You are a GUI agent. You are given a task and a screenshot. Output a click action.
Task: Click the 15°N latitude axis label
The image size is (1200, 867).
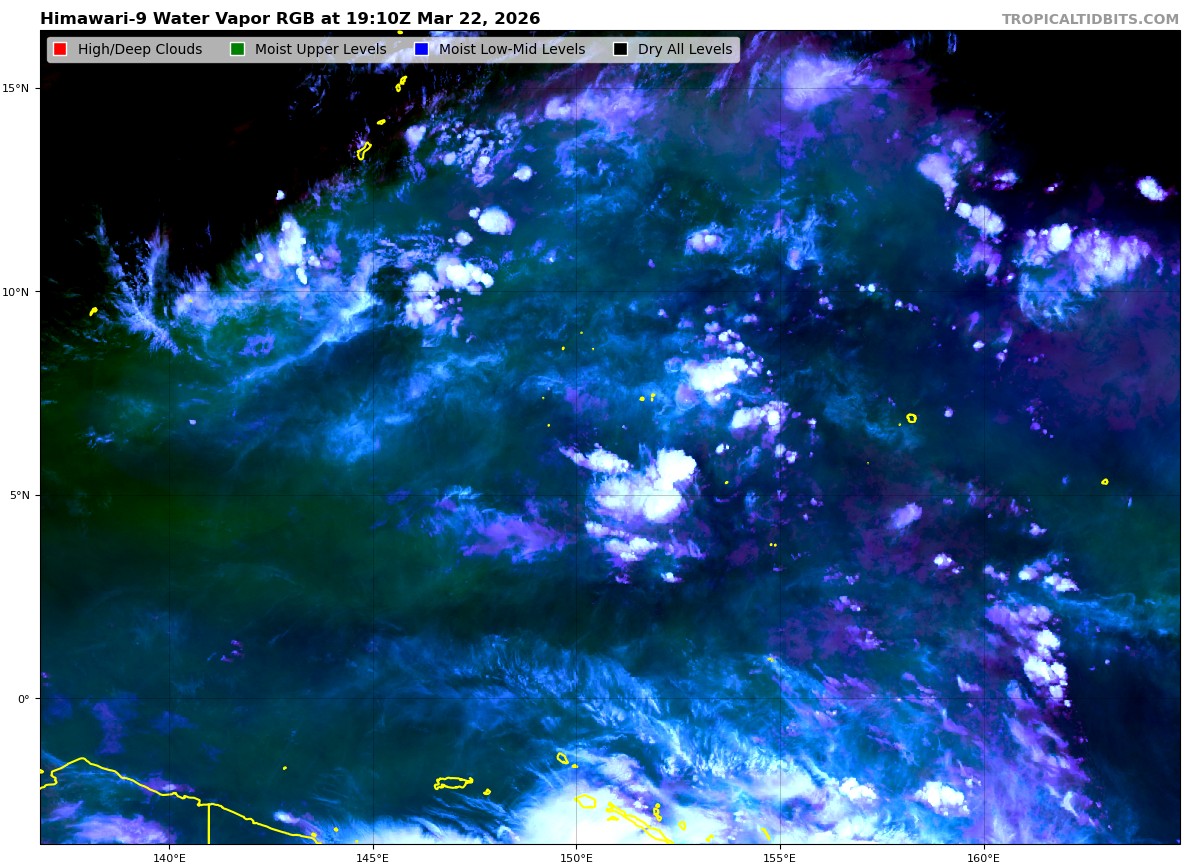pos(16,88)
